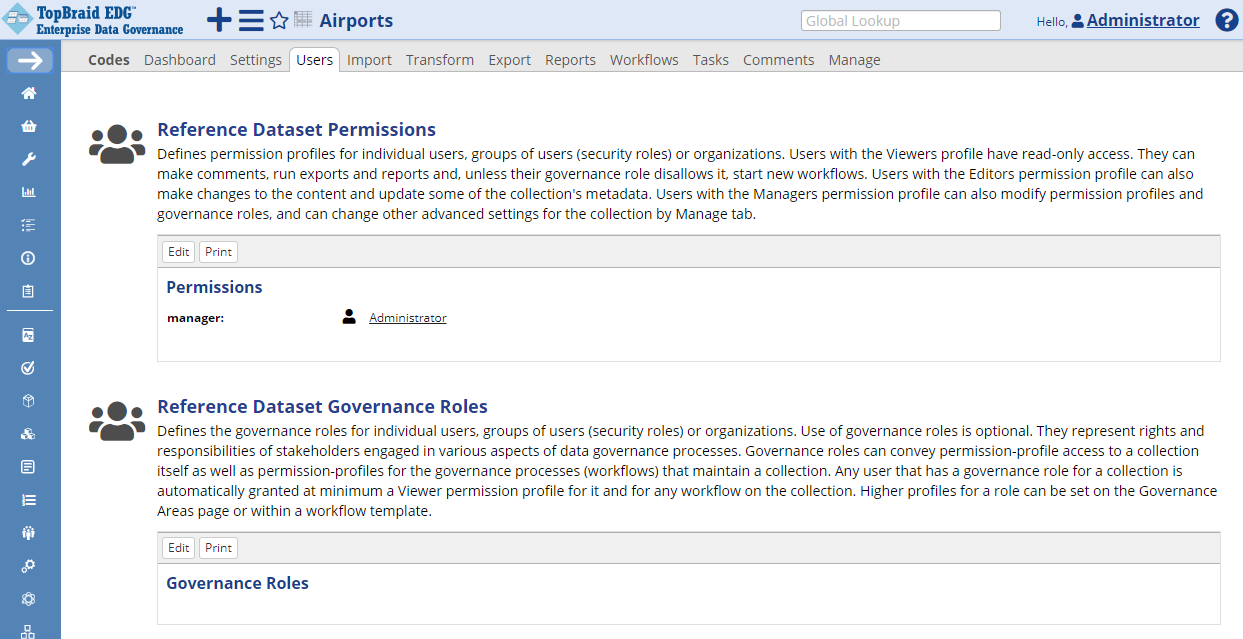Switch to the Workflows tab
The image size is (1243, 639).
pos(644,59)
